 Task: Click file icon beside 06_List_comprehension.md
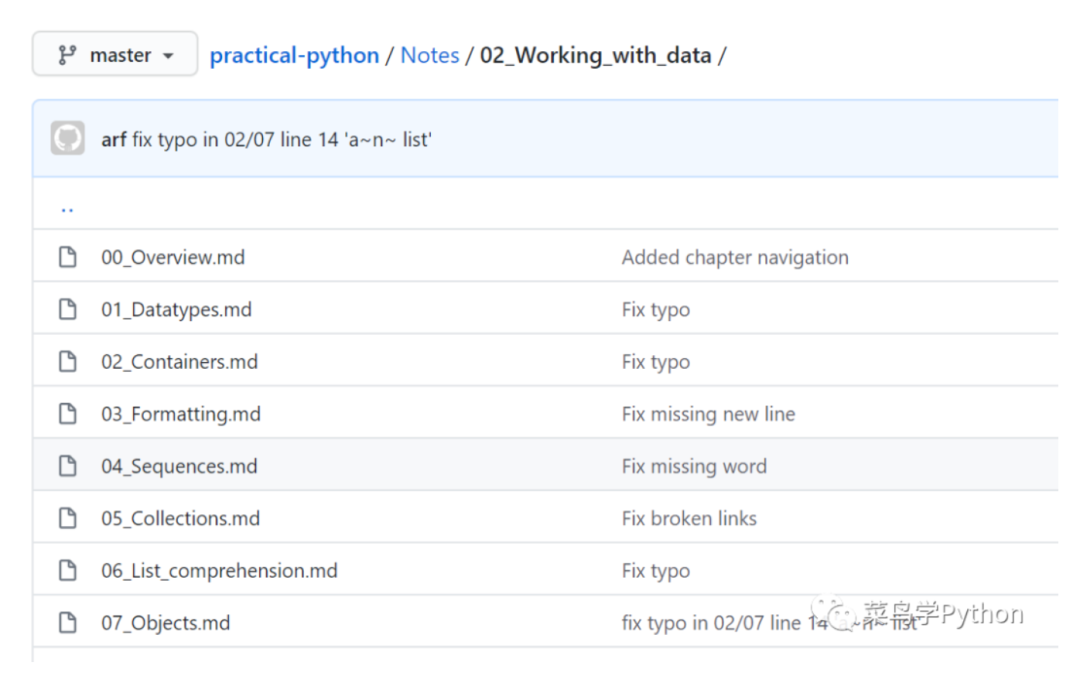[68, 571]
